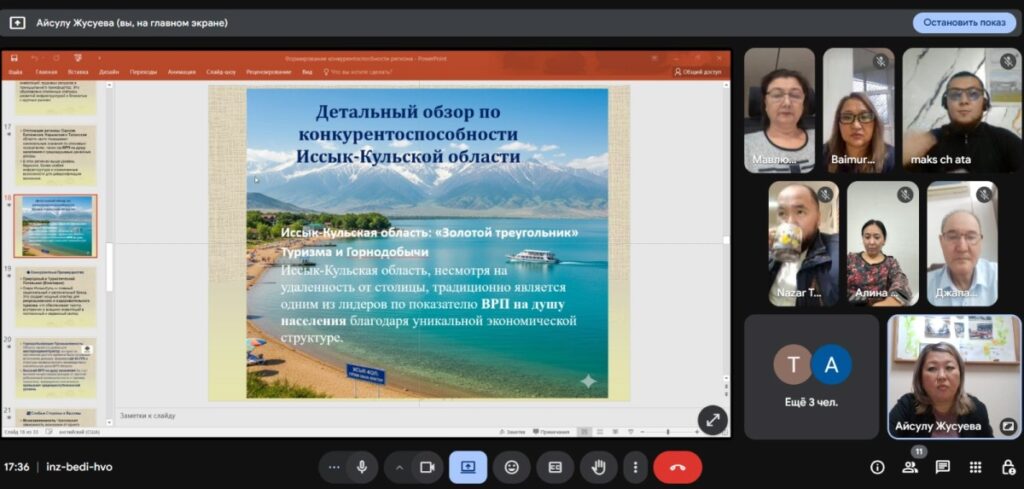Open the emoji reactions icon
The image size is (1024, 489).
512,467
